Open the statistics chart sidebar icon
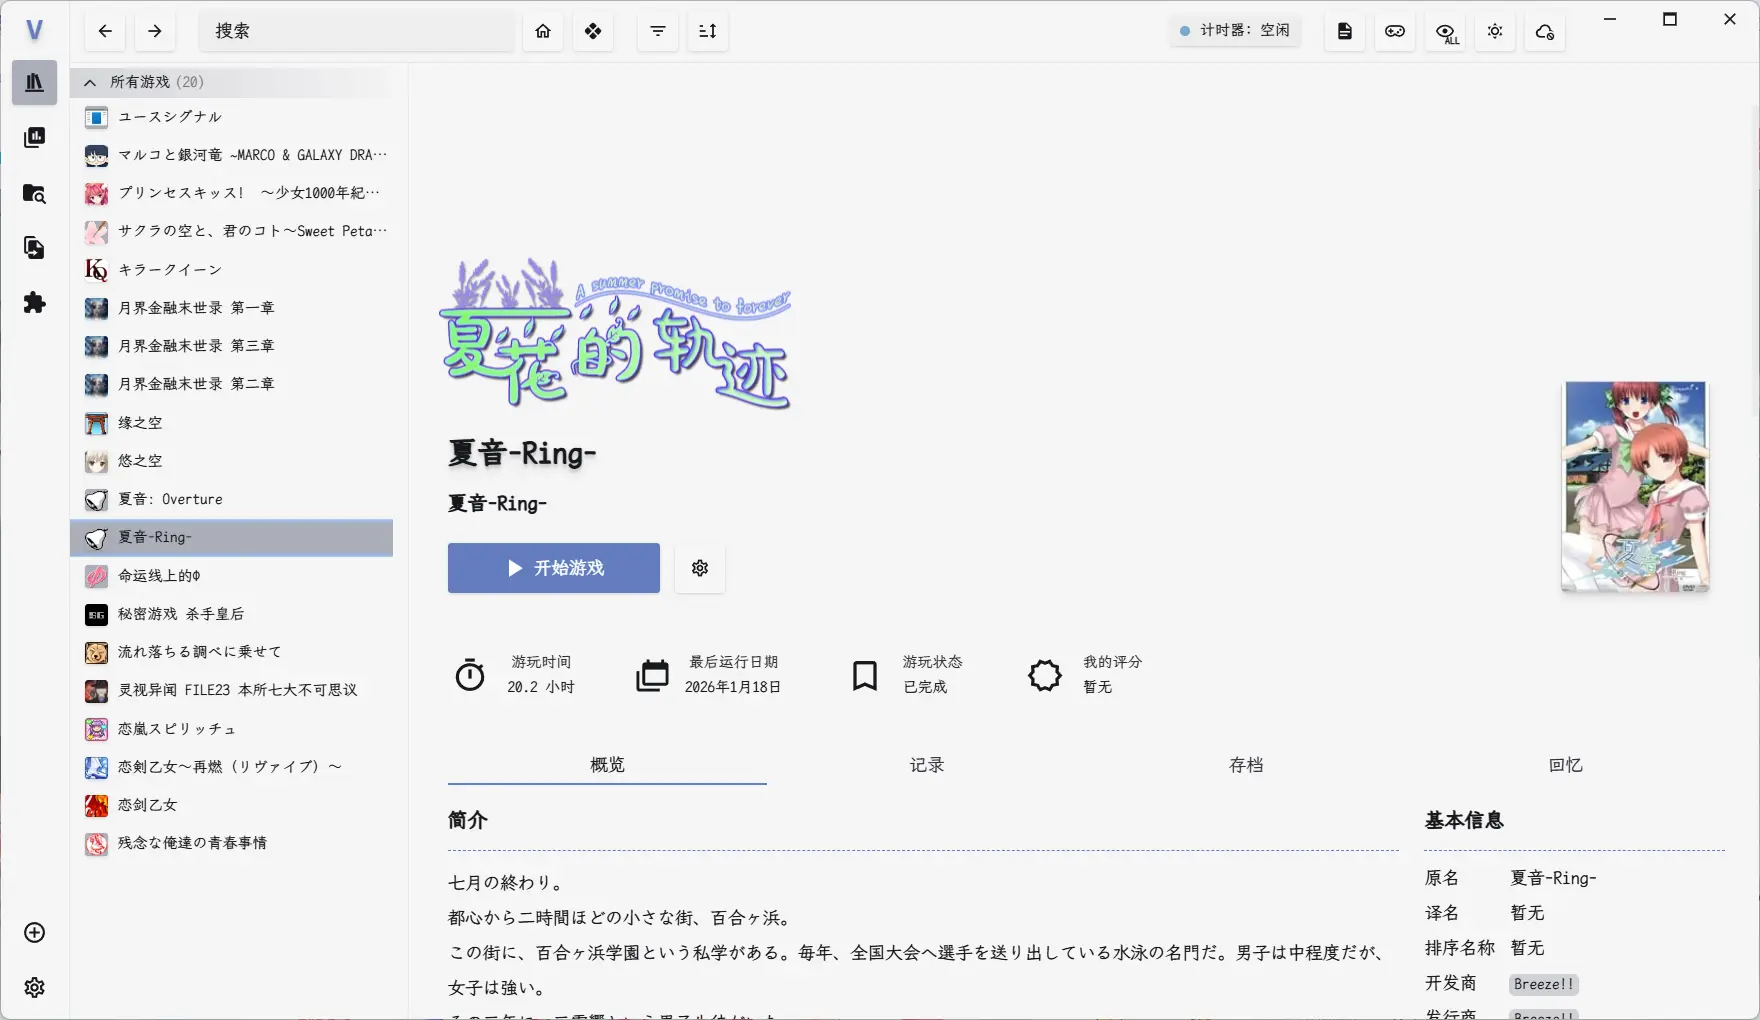1760x1020 pixels. pos(34,137)
